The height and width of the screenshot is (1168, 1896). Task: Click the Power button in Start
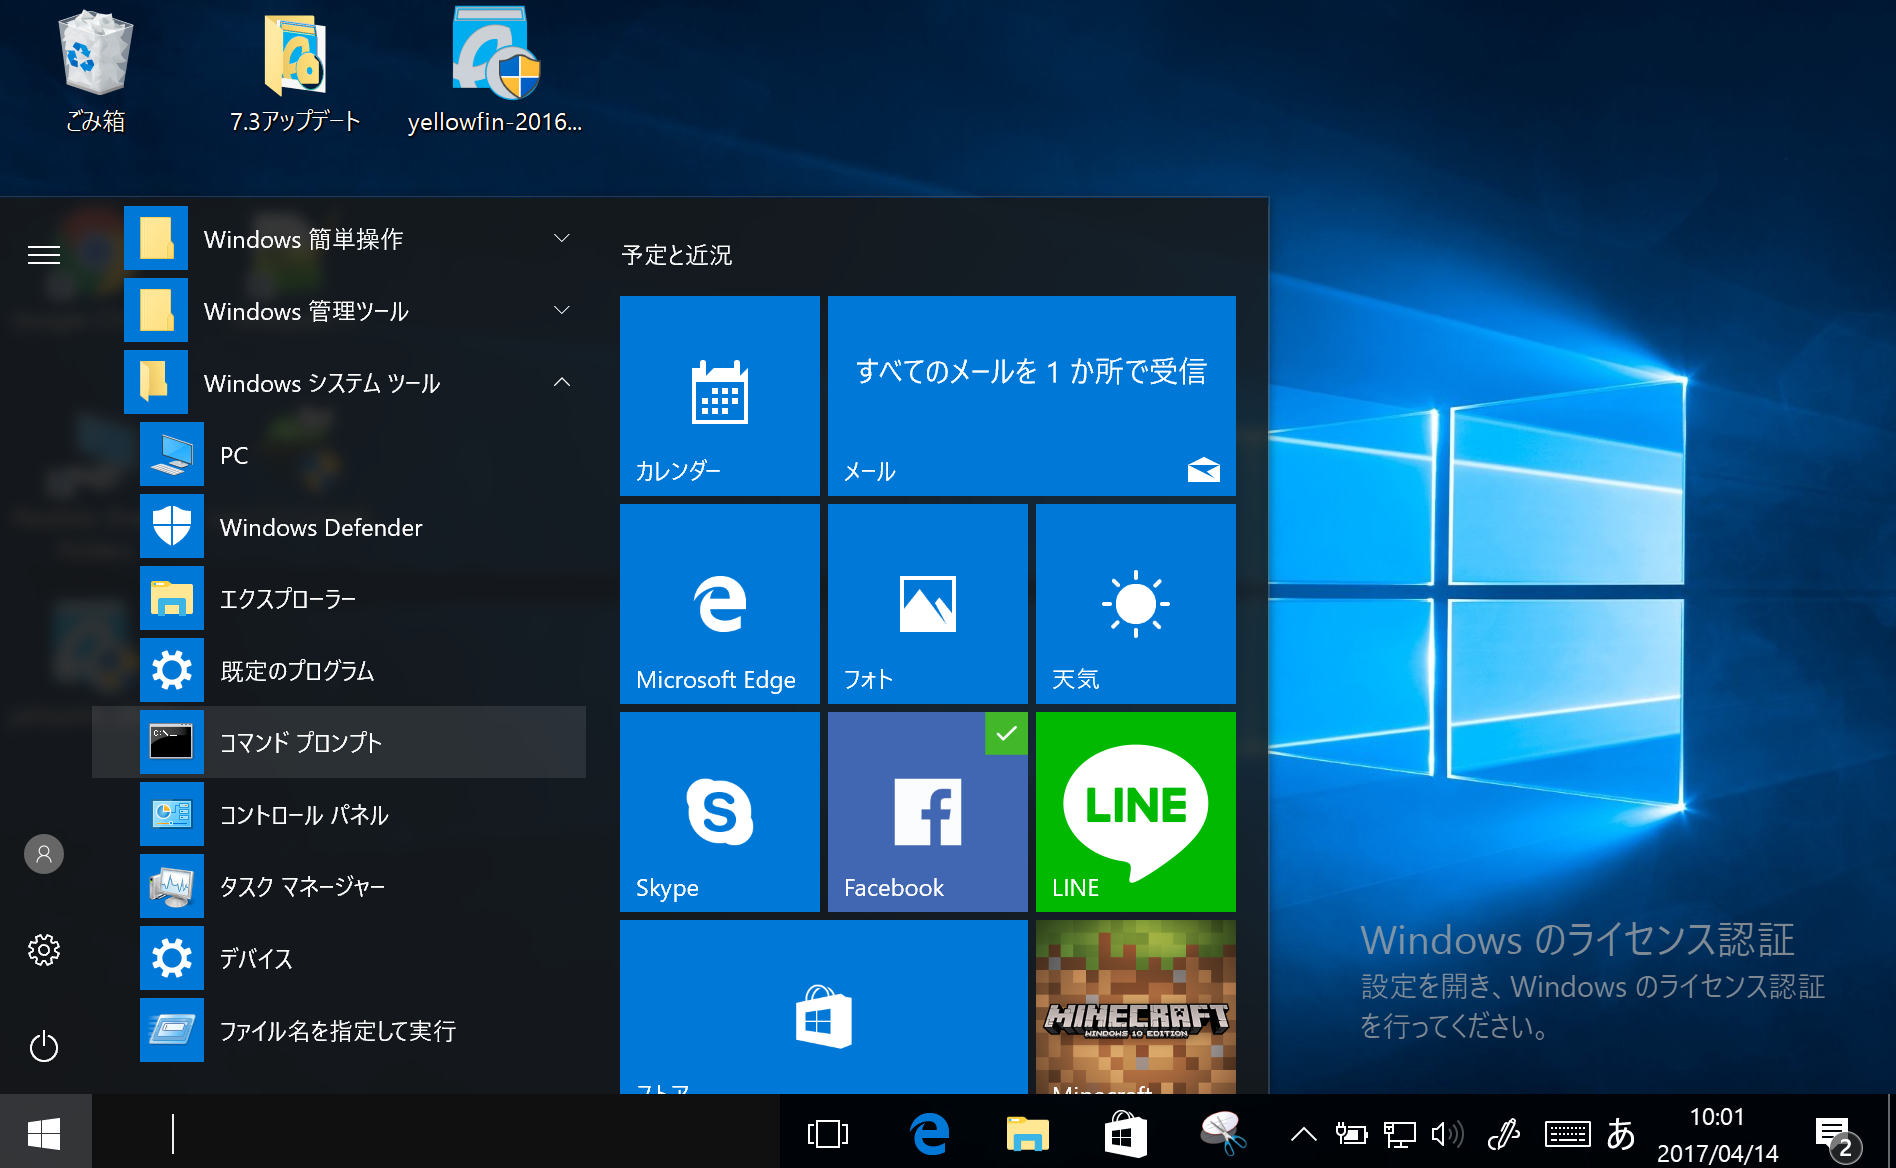(44, 1047)
